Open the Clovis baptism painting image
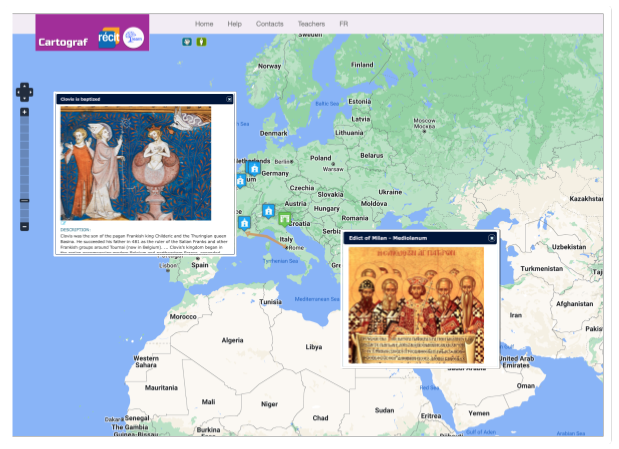Image resolution: width=619 pixels, height=449 pixels. click(135, 164)
